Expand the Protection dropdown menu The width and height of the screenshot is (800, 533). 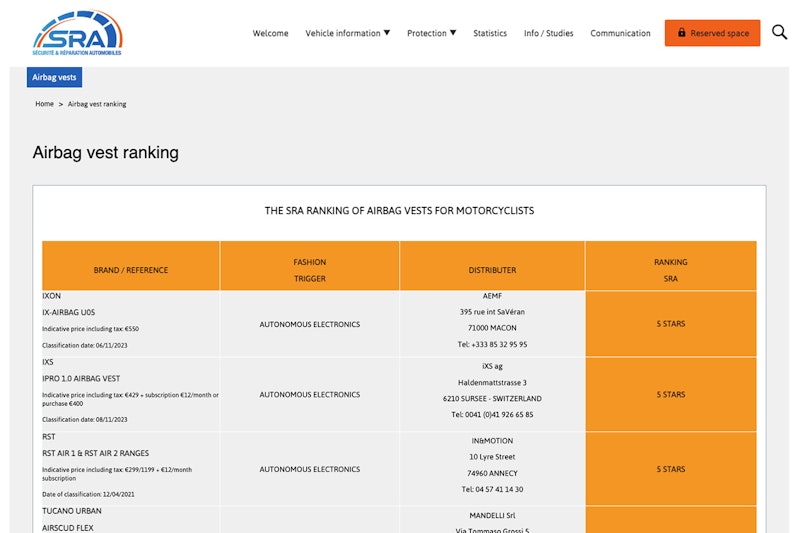tap(431, 33)
